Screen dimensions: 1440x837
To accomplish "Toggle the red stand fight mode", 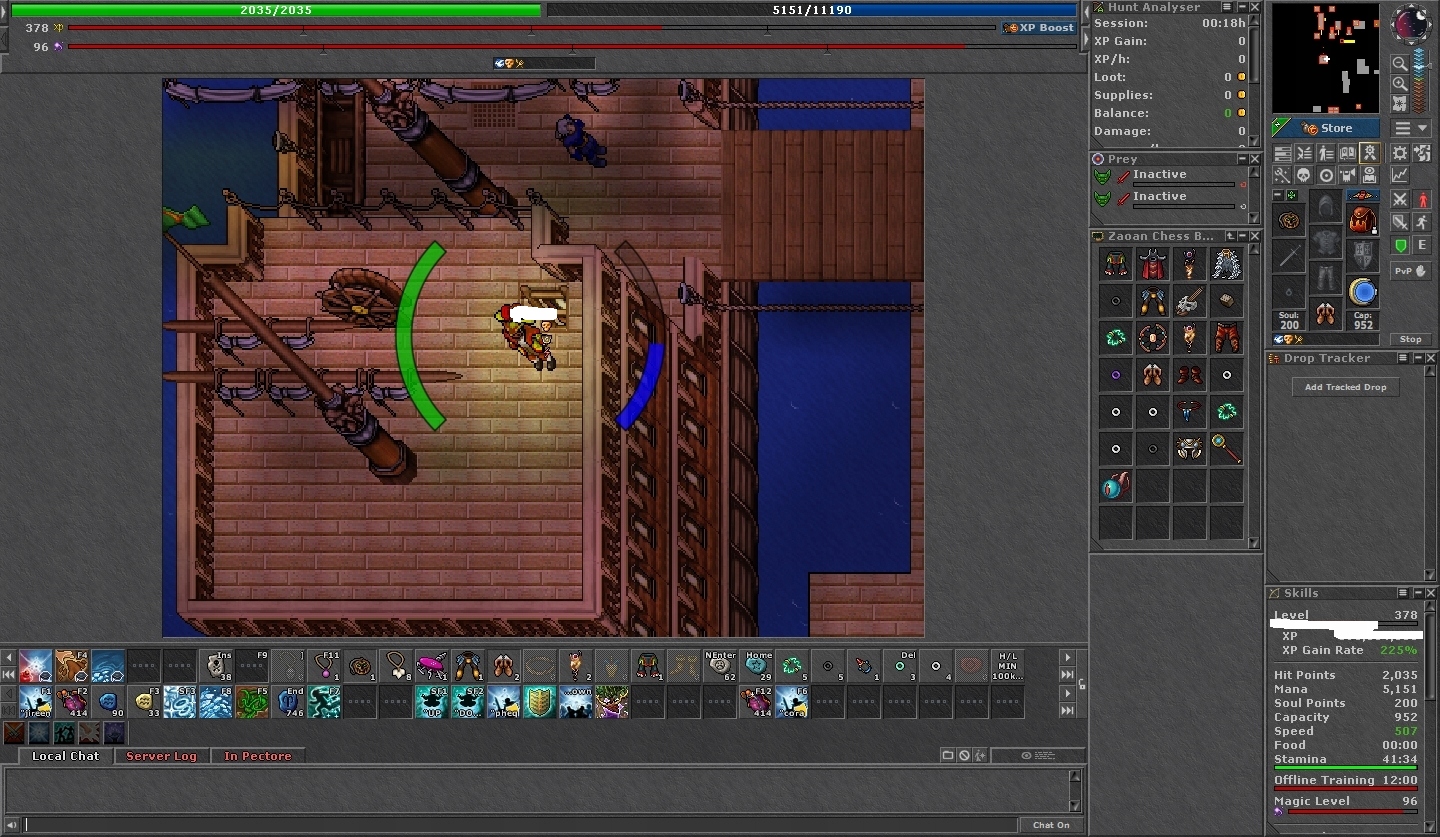I will [x=1422, y=199].
